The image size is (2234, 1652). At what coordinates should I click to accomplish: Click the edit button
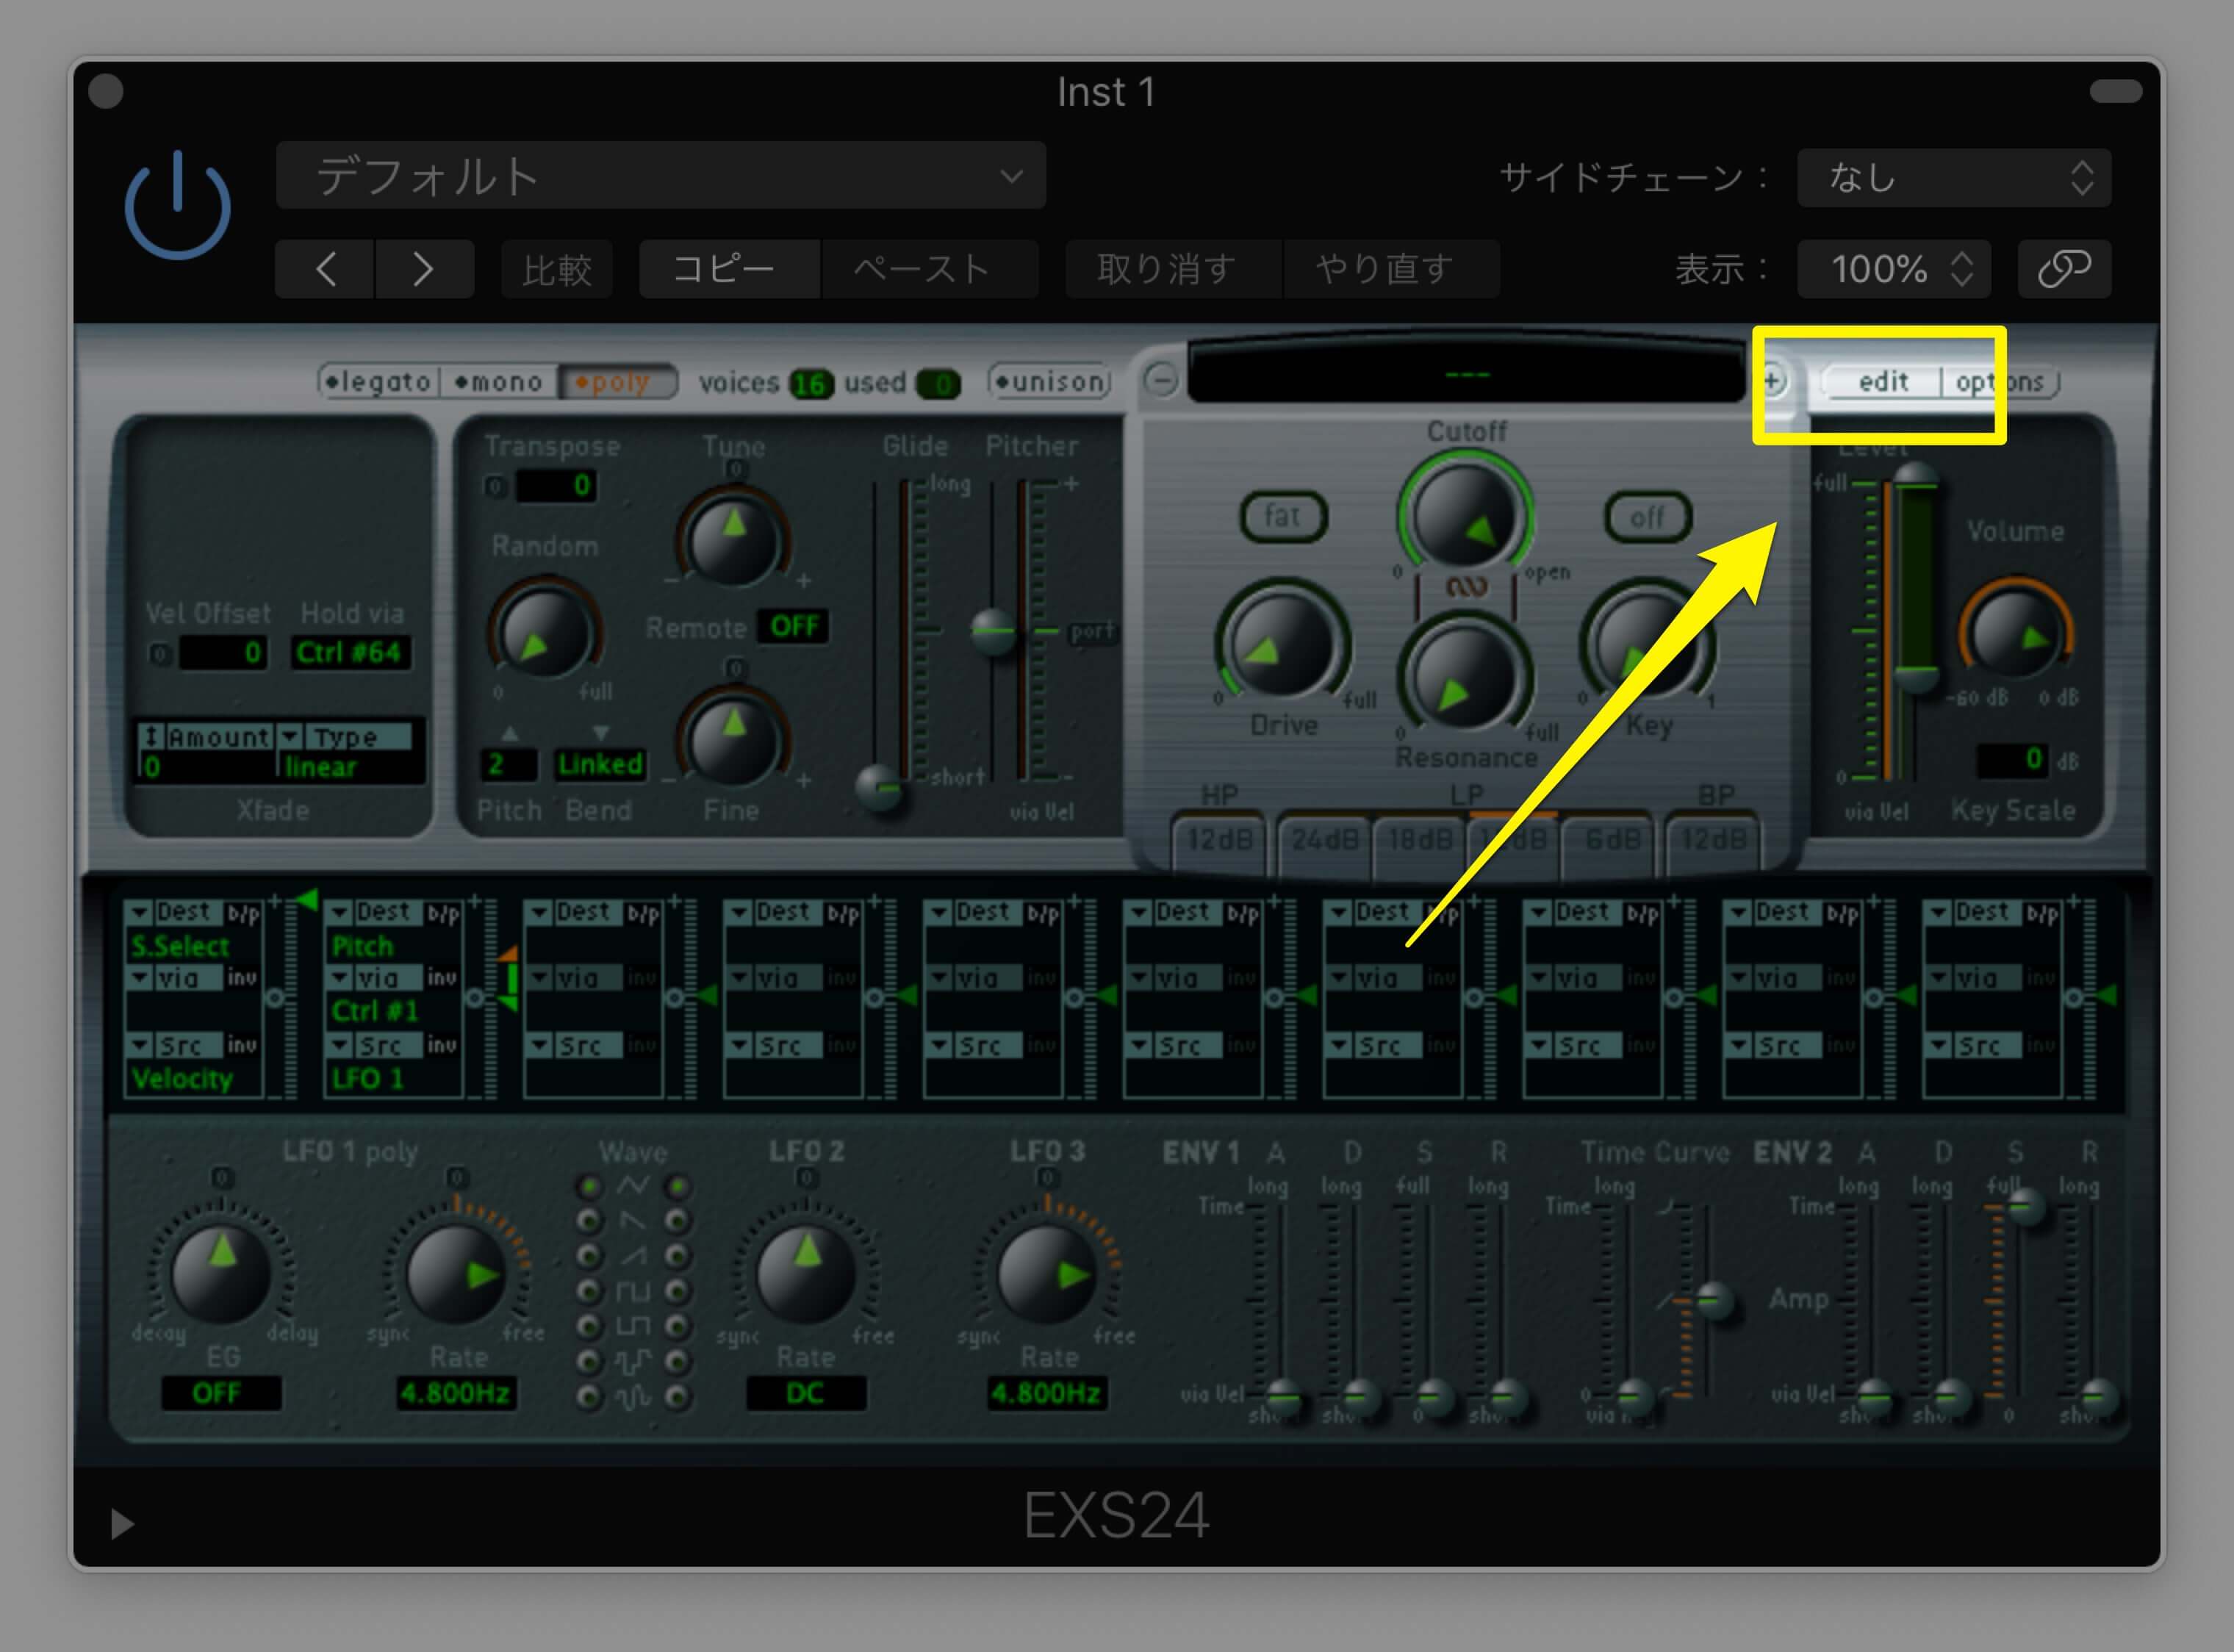(1883, 381)
